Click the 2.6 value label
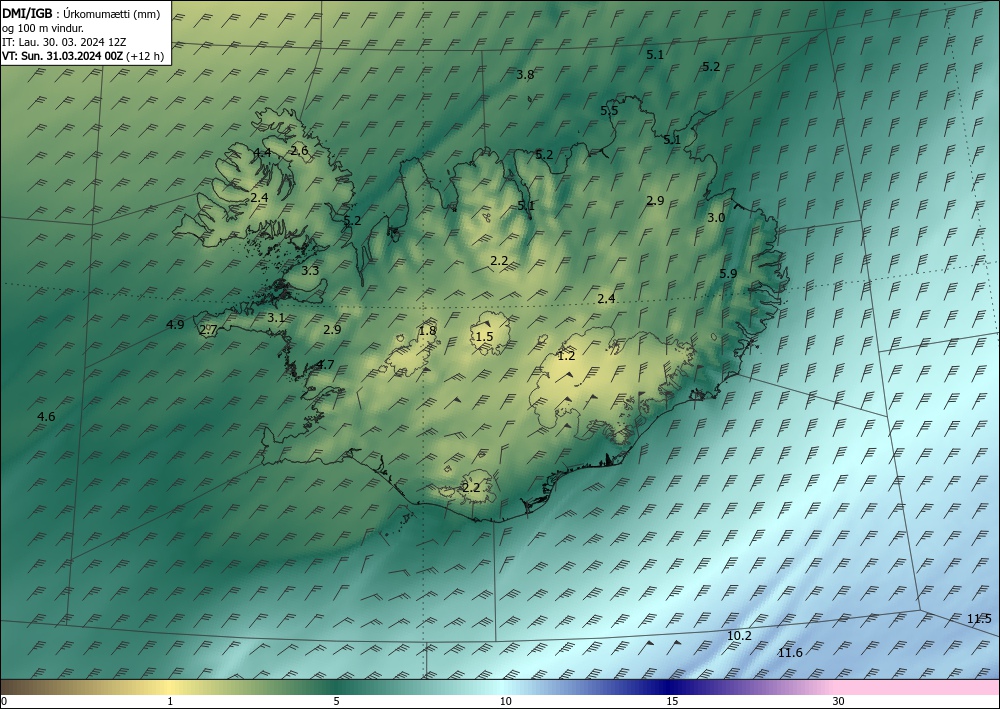The image size is (1000, 709). [x=299, y=150]
